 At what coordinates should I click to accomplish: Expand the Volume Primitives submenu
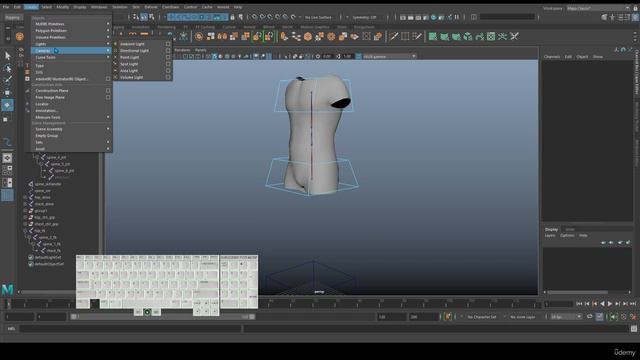71,37
